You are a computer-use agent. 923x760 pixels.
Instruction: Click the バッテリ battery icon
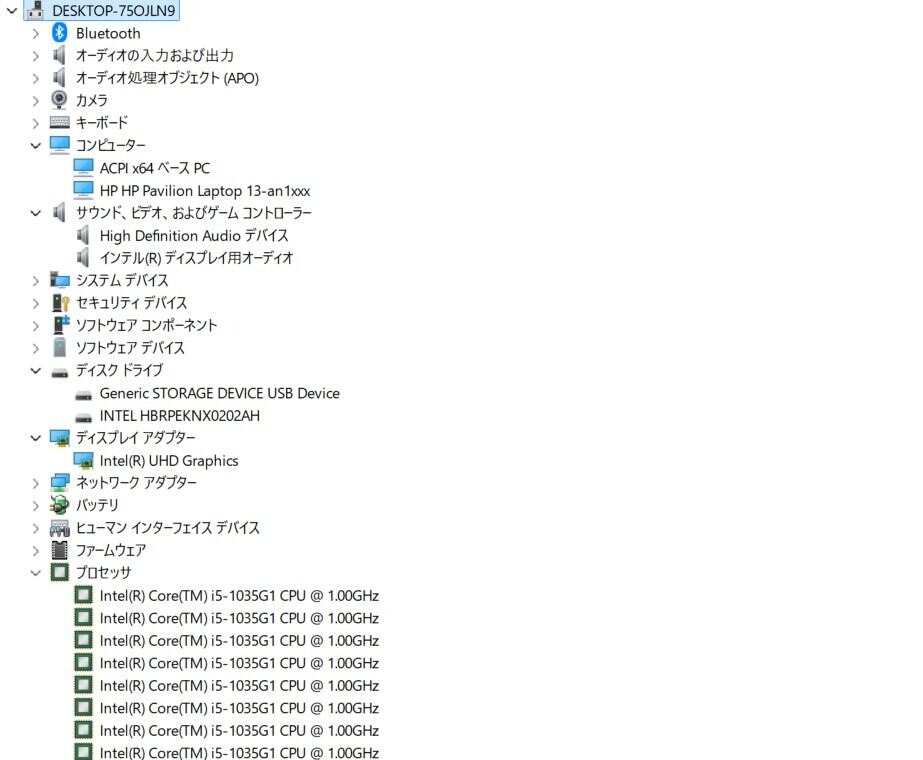(x=59, y=505)
